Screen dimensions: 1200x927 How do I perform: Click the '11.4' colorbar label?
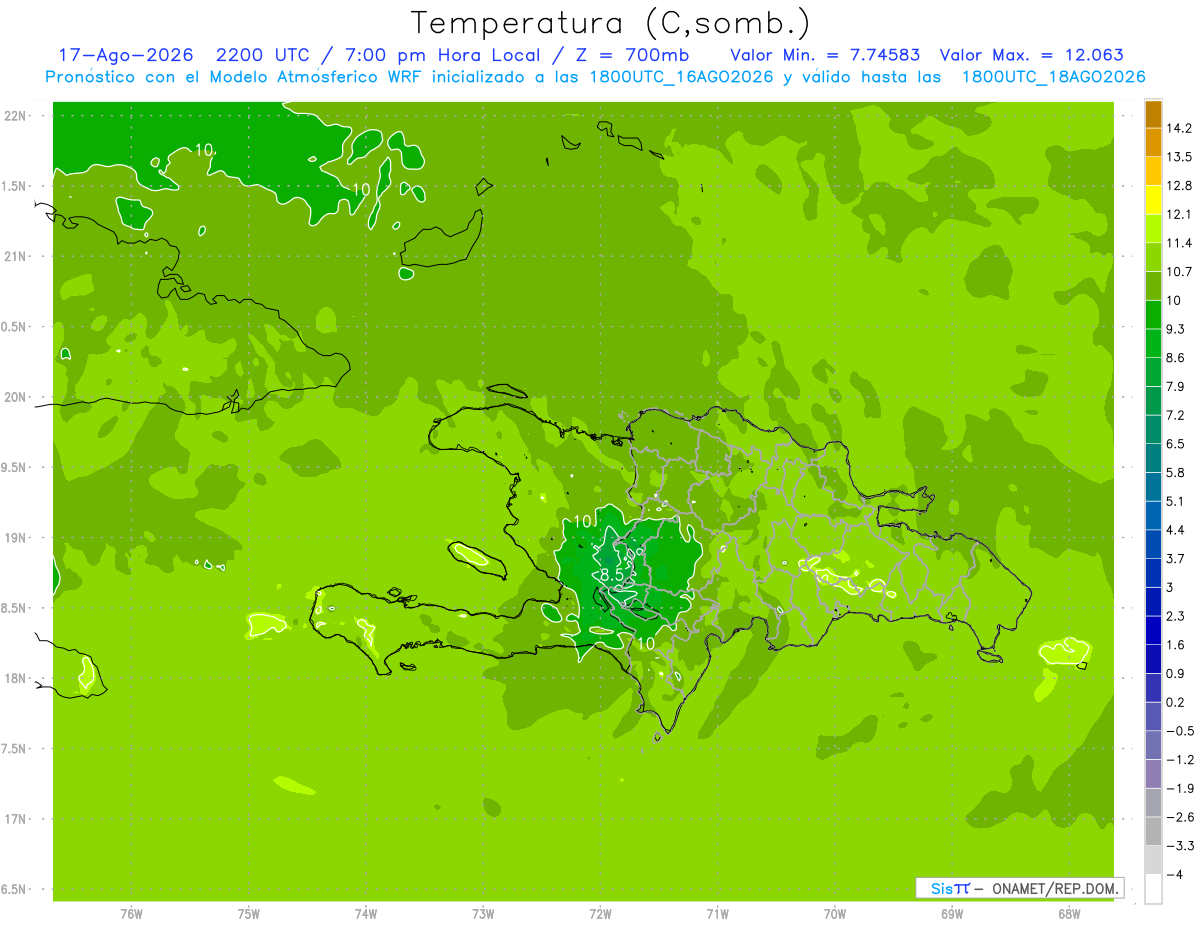tap(1179, 243)
